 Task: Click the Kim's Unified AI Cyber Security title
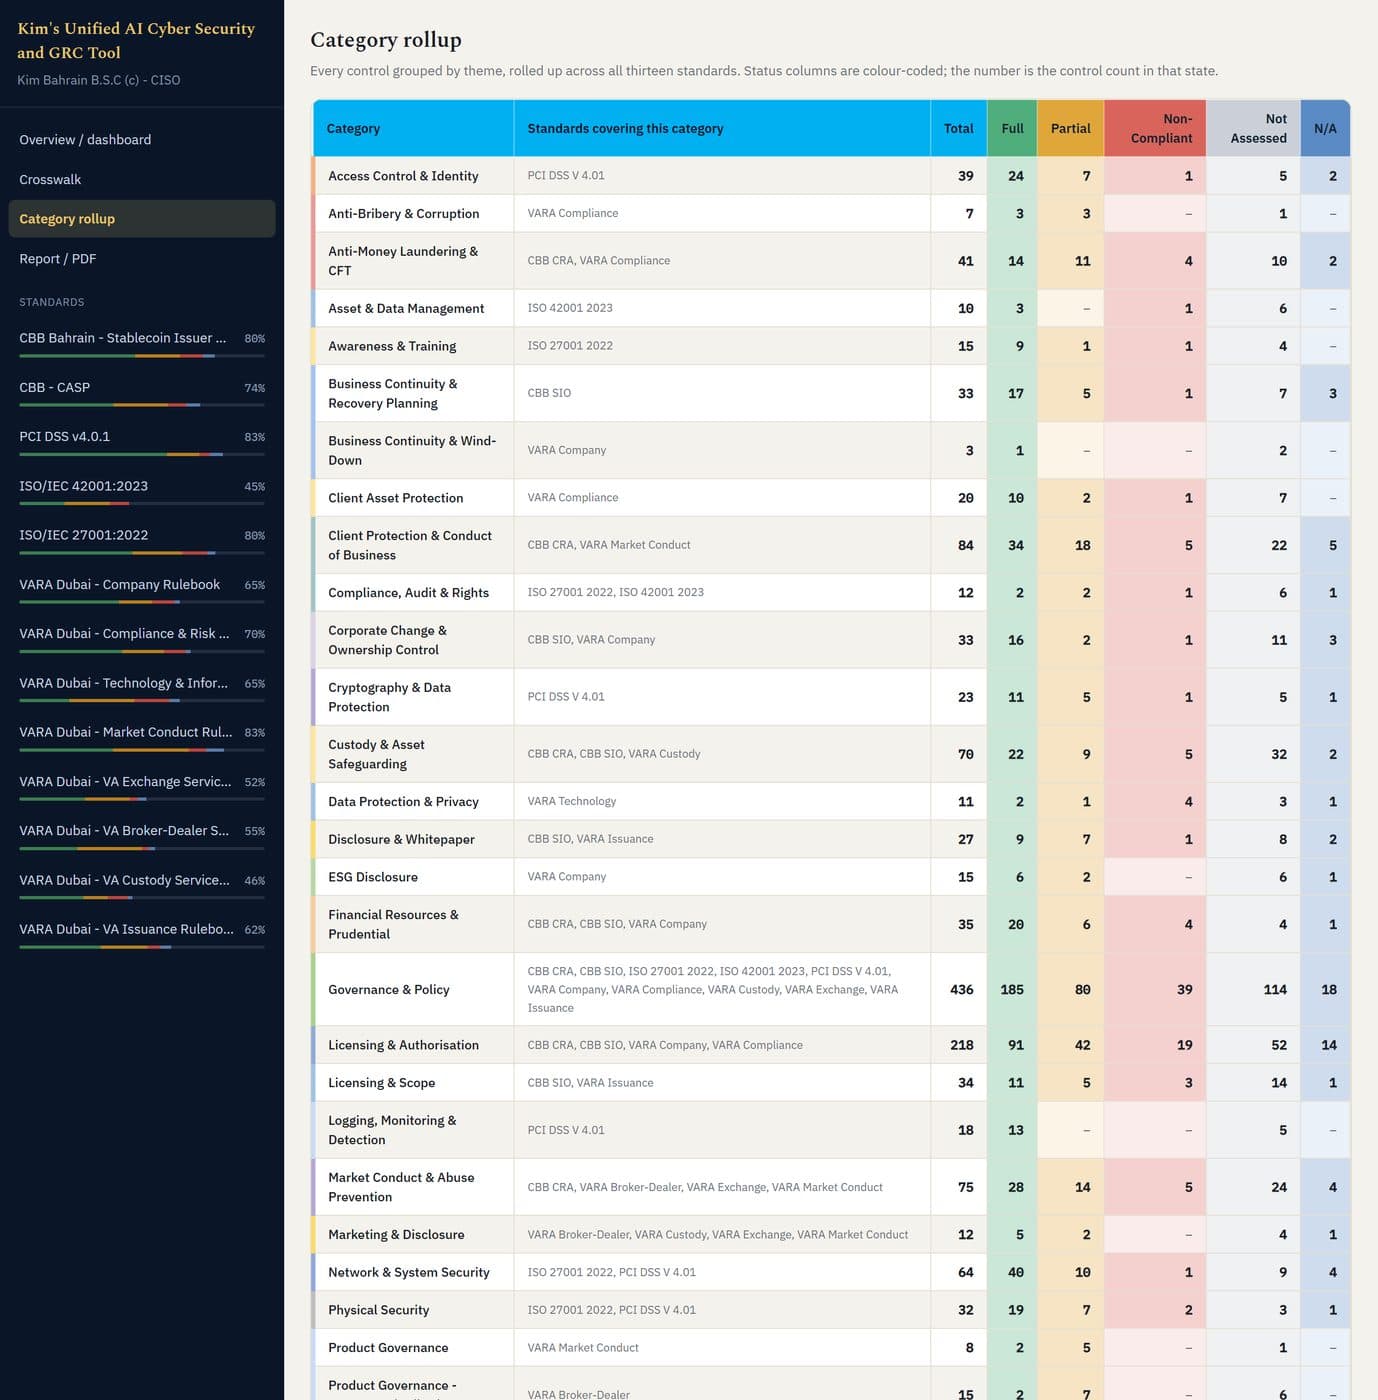coord(136,41)
